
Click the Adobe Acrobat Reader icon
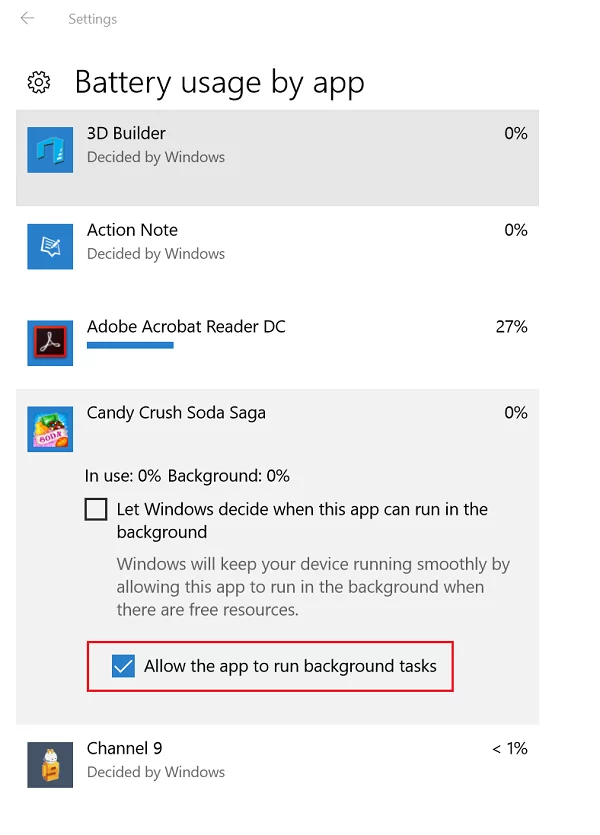[50, 343]
